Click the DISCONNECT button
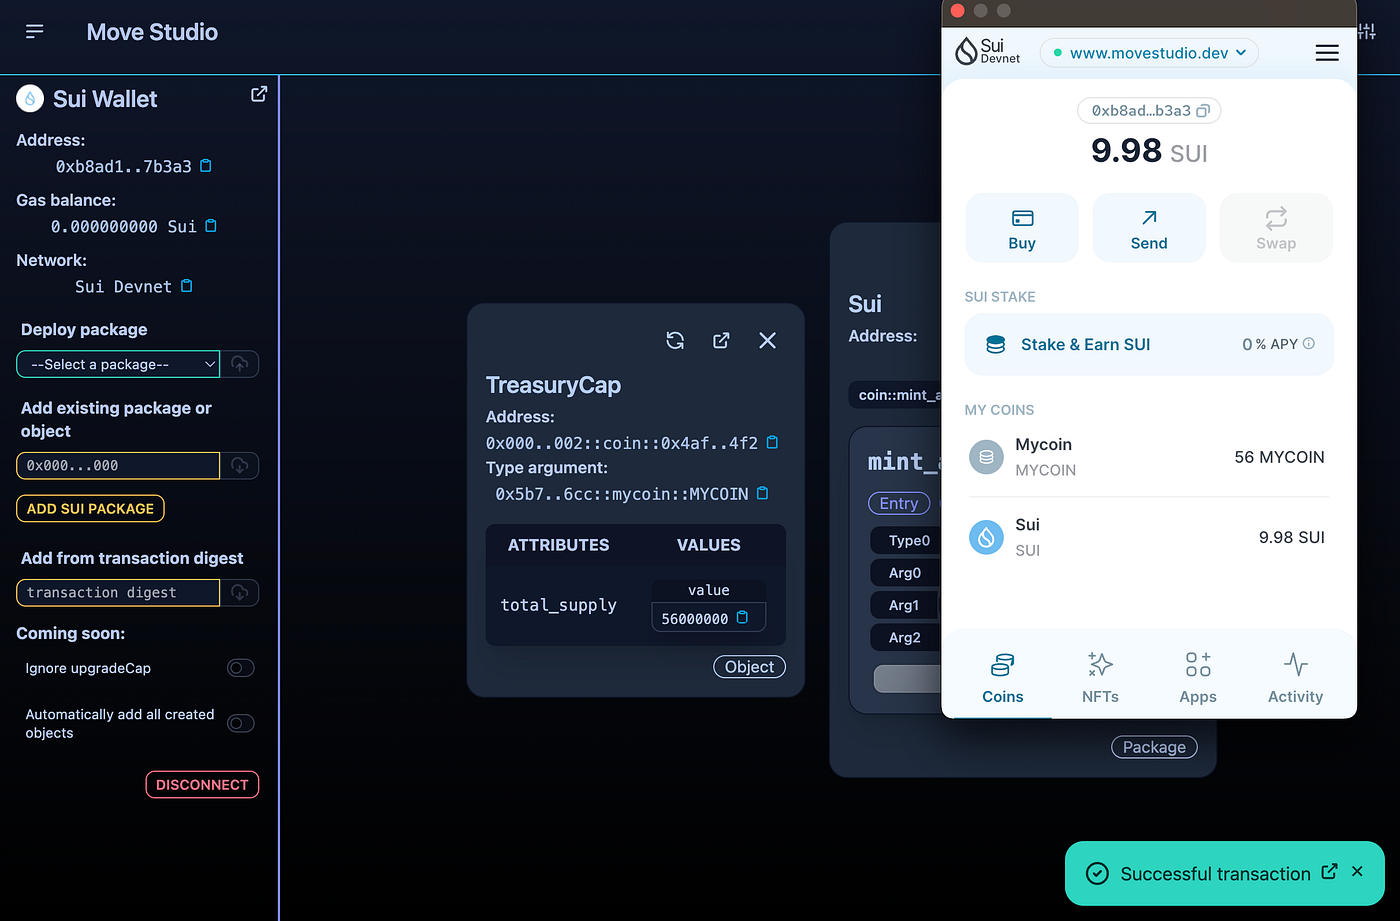1400x921 pixels. [x=202, y=785]
